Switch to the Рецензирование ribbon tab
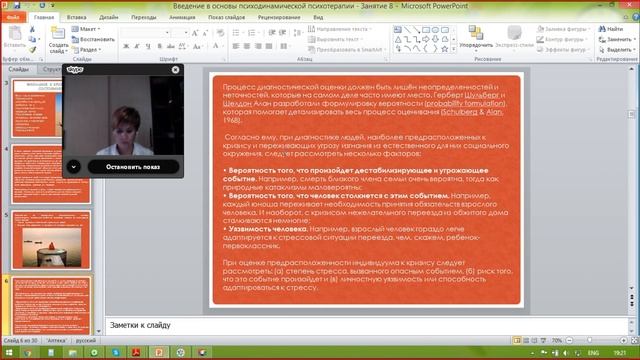The image size is (640, 360). [x=279, y=17]
